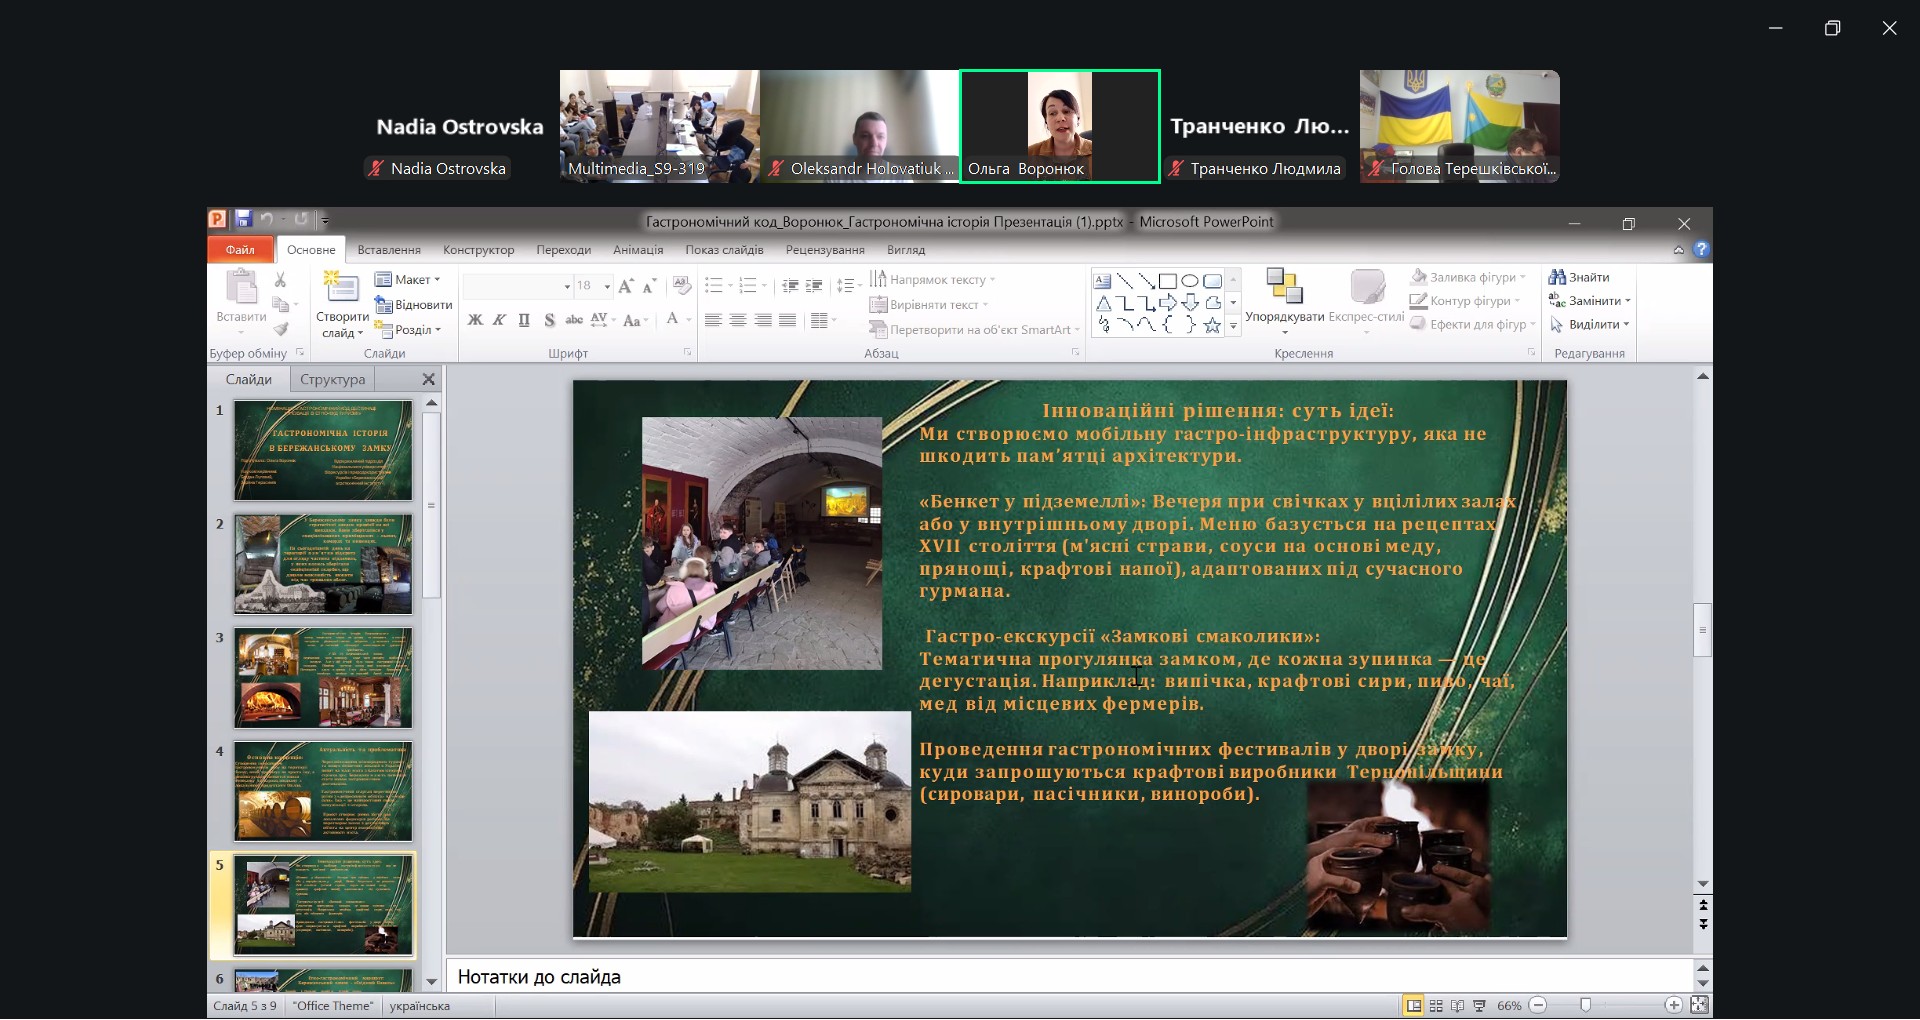
Task: Select the five-point star shape in gallery
Action: click(x=1212, y=325)
